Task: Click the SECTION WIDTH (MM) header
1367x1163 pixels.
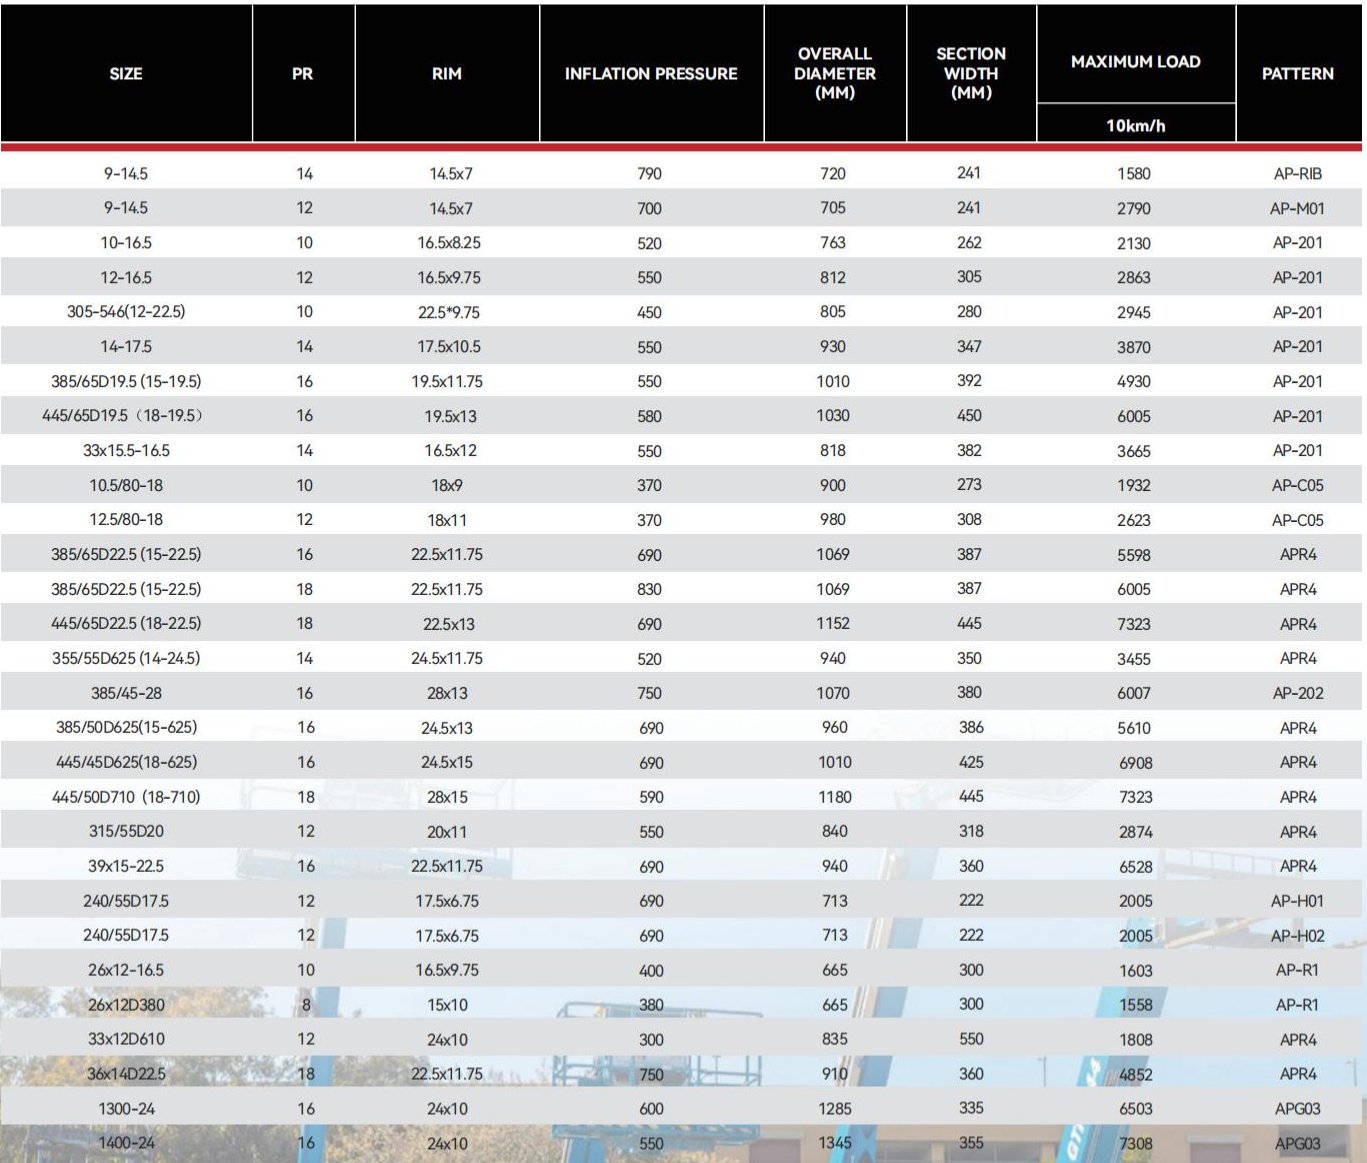Action: 971,73
